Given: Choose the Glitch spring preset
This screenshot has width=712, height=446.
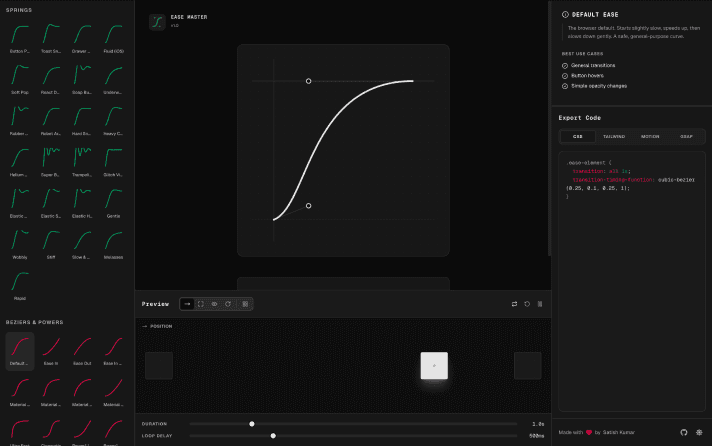Looking at the screenshot, I should [x=114, y=162].
